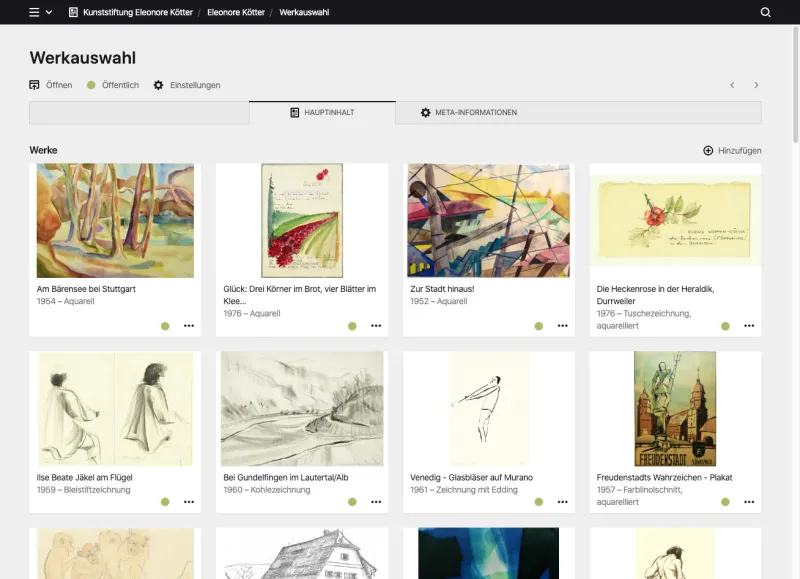Click the green dot on Freudenstadts Wahrzeichen card
Viewport: 800px width, 579px height.
point(726,501)
